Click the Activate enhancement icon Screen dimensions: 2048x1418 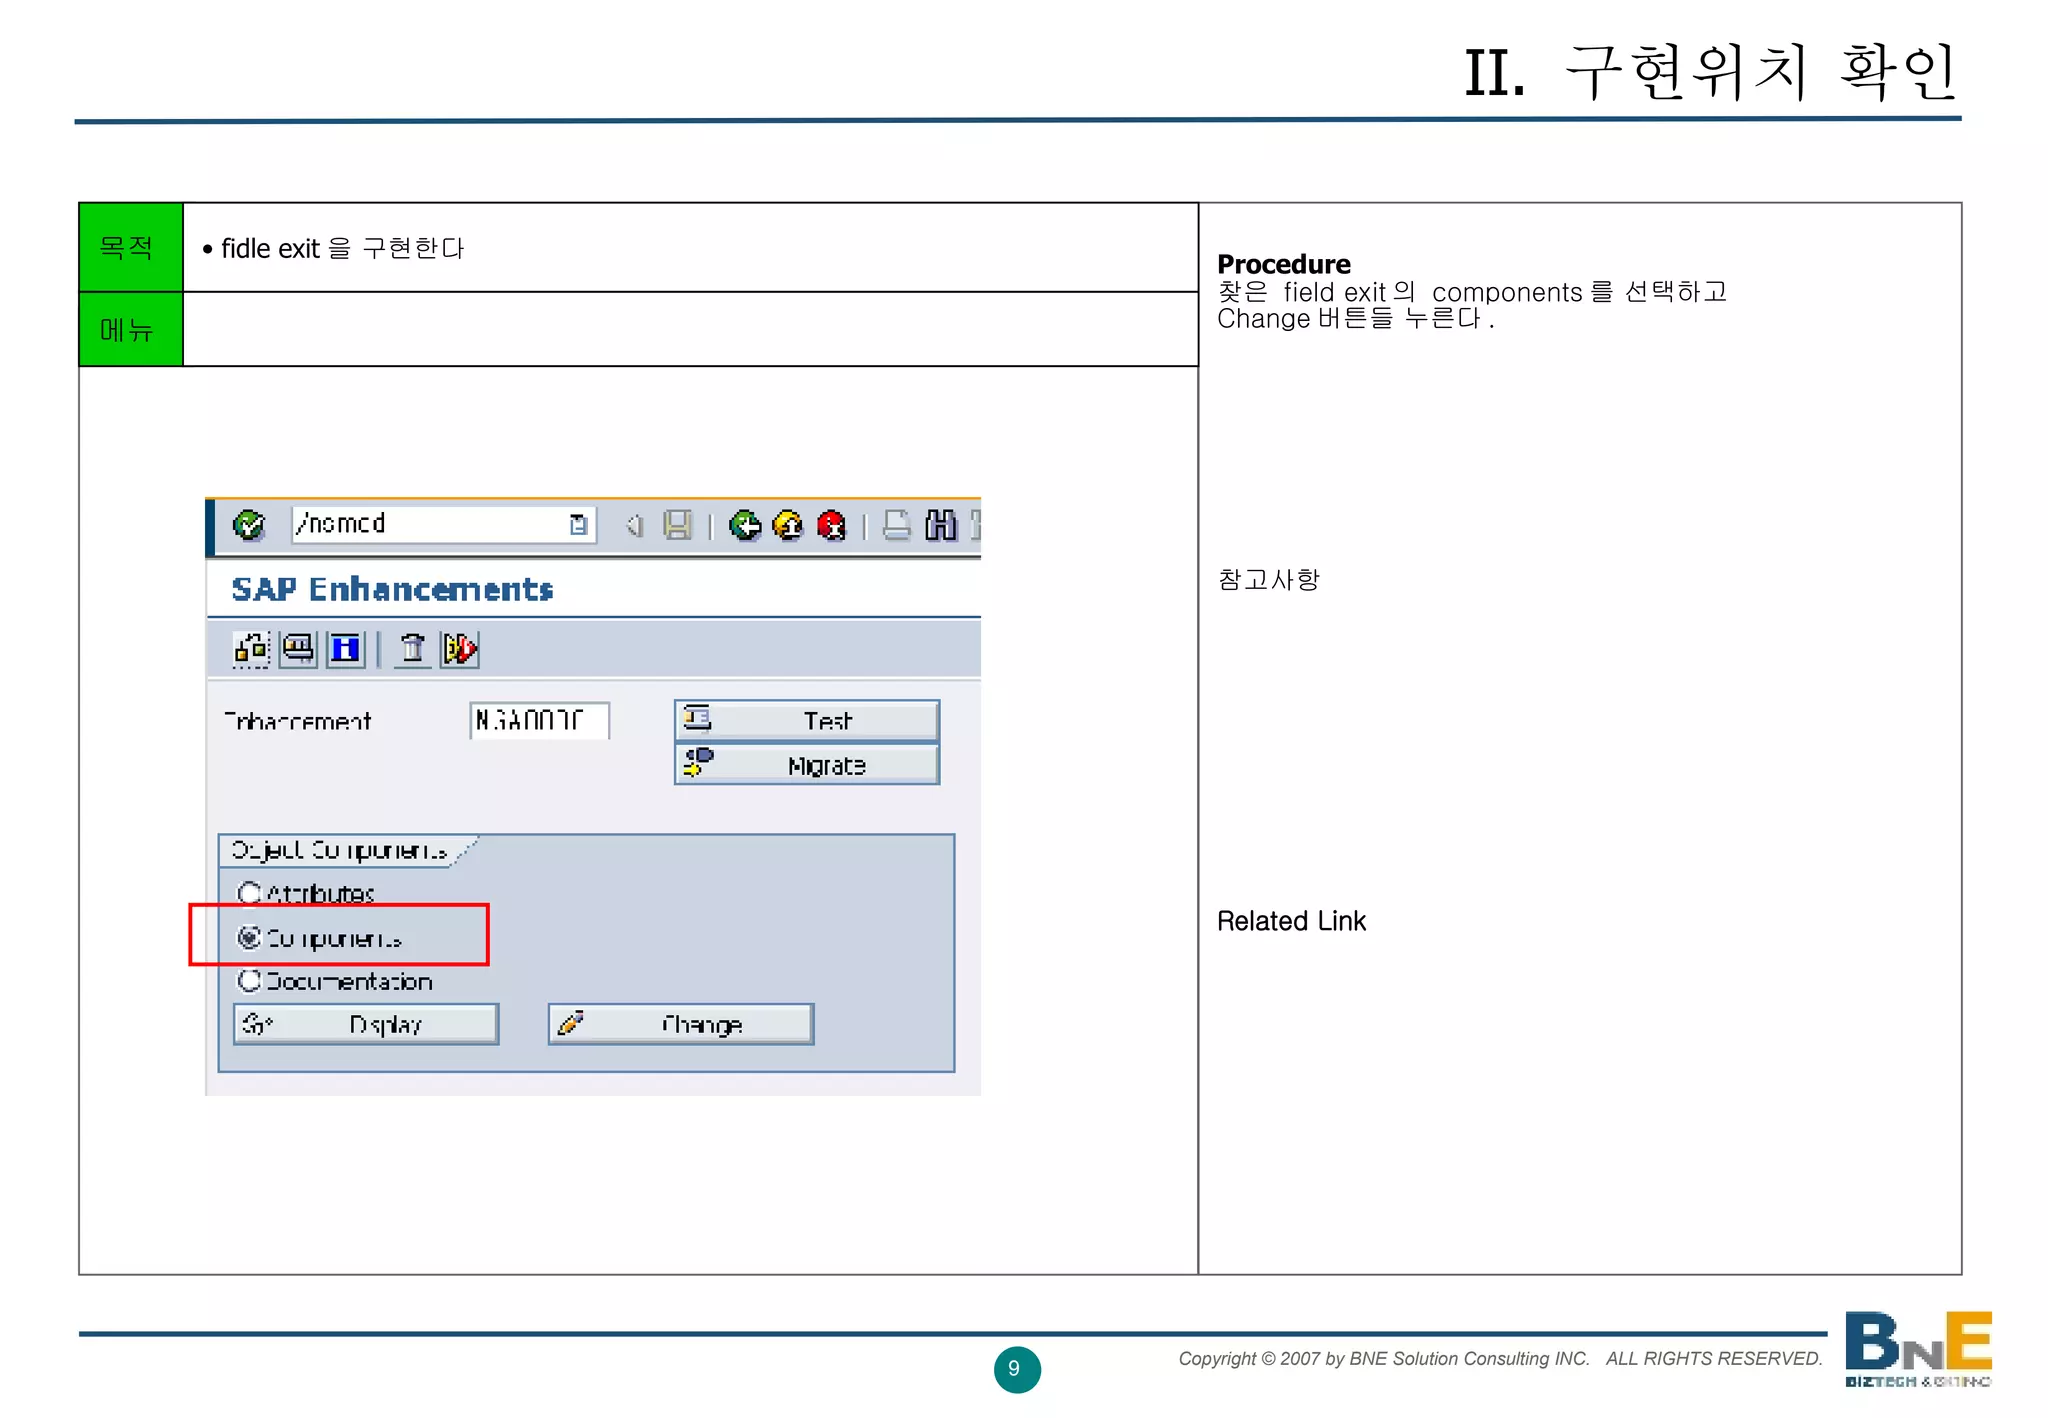460,649
